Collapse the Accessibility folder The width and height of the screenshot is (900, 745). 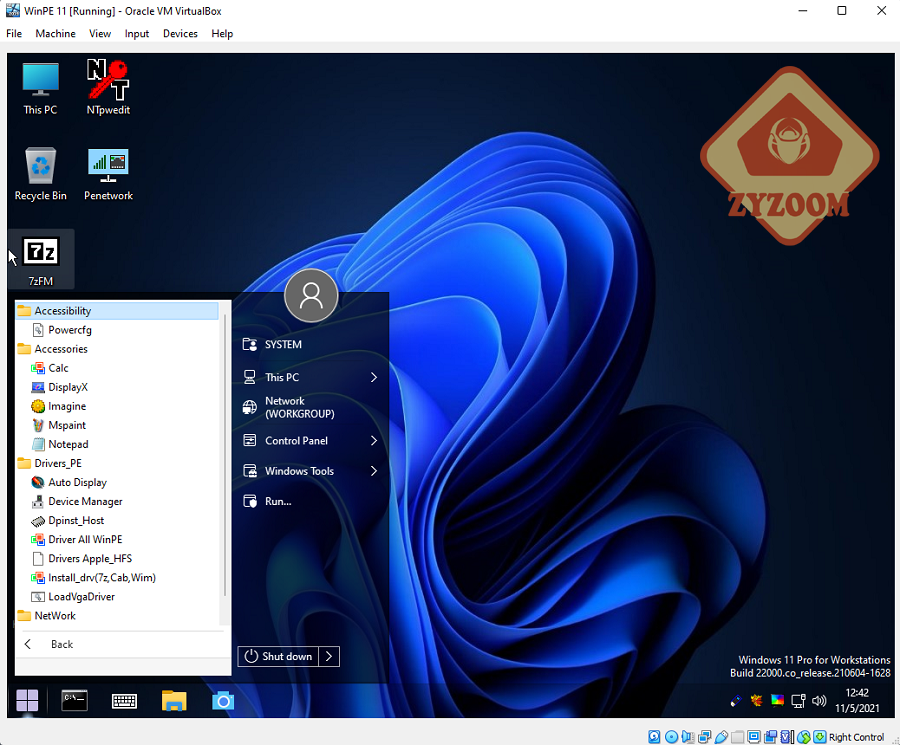(117, 311)
